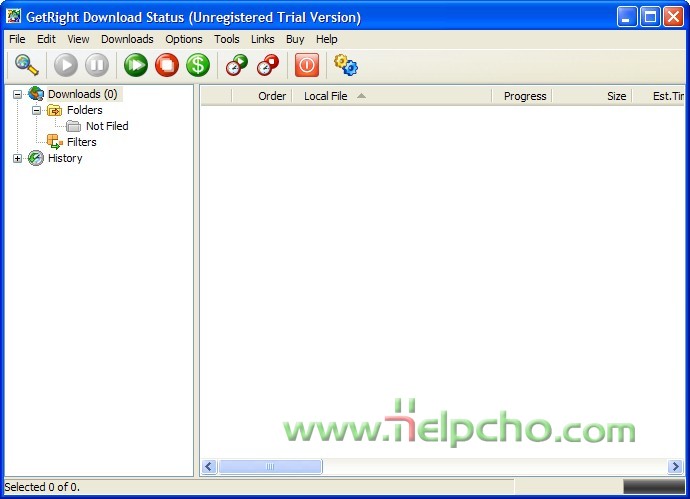
Task: Click the History globe icon
Action: (x=36, y=158)
